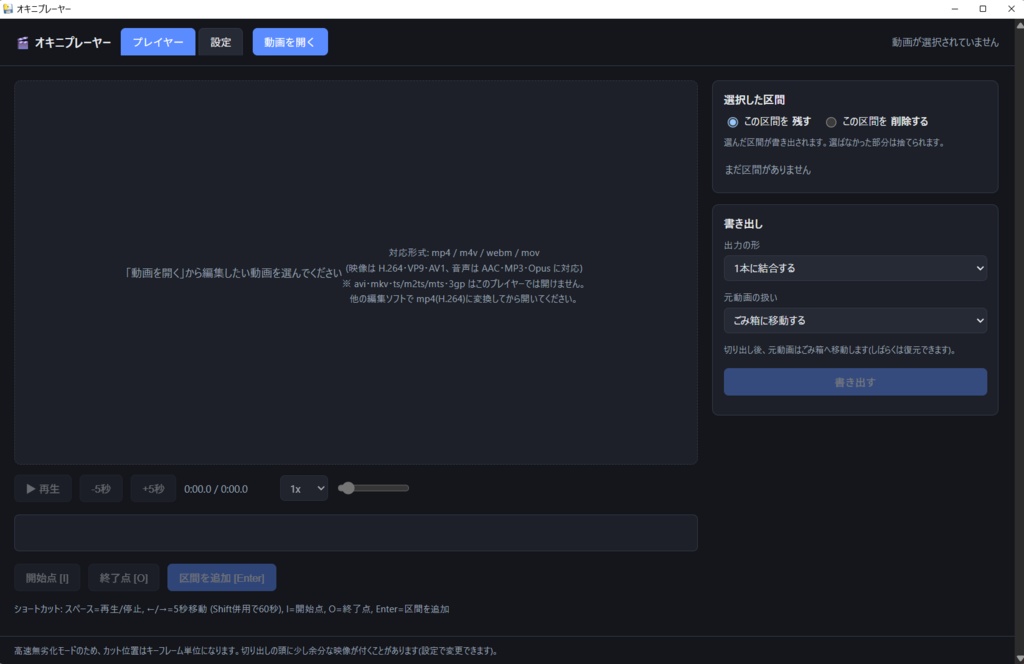The height and width of the screenshot is (664, 1024).
Task: Open the 出力の形 dropdown (1本に結合する)
Action: point(855,268)
